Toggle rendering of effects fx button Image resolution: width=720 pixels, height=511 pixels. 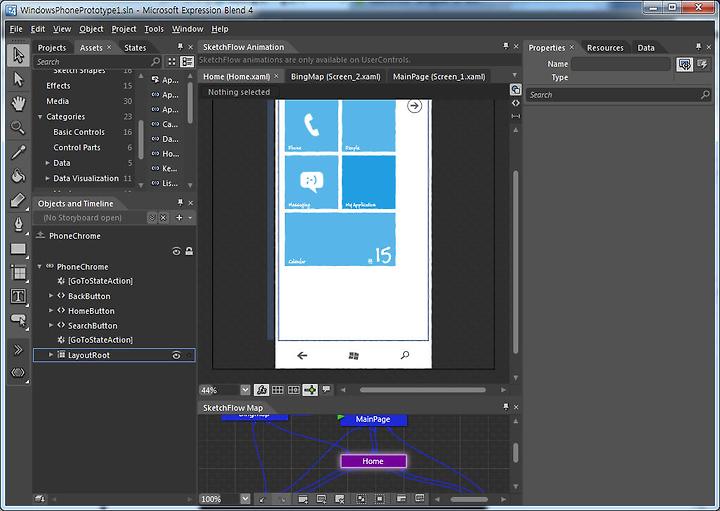pos(261,390)
